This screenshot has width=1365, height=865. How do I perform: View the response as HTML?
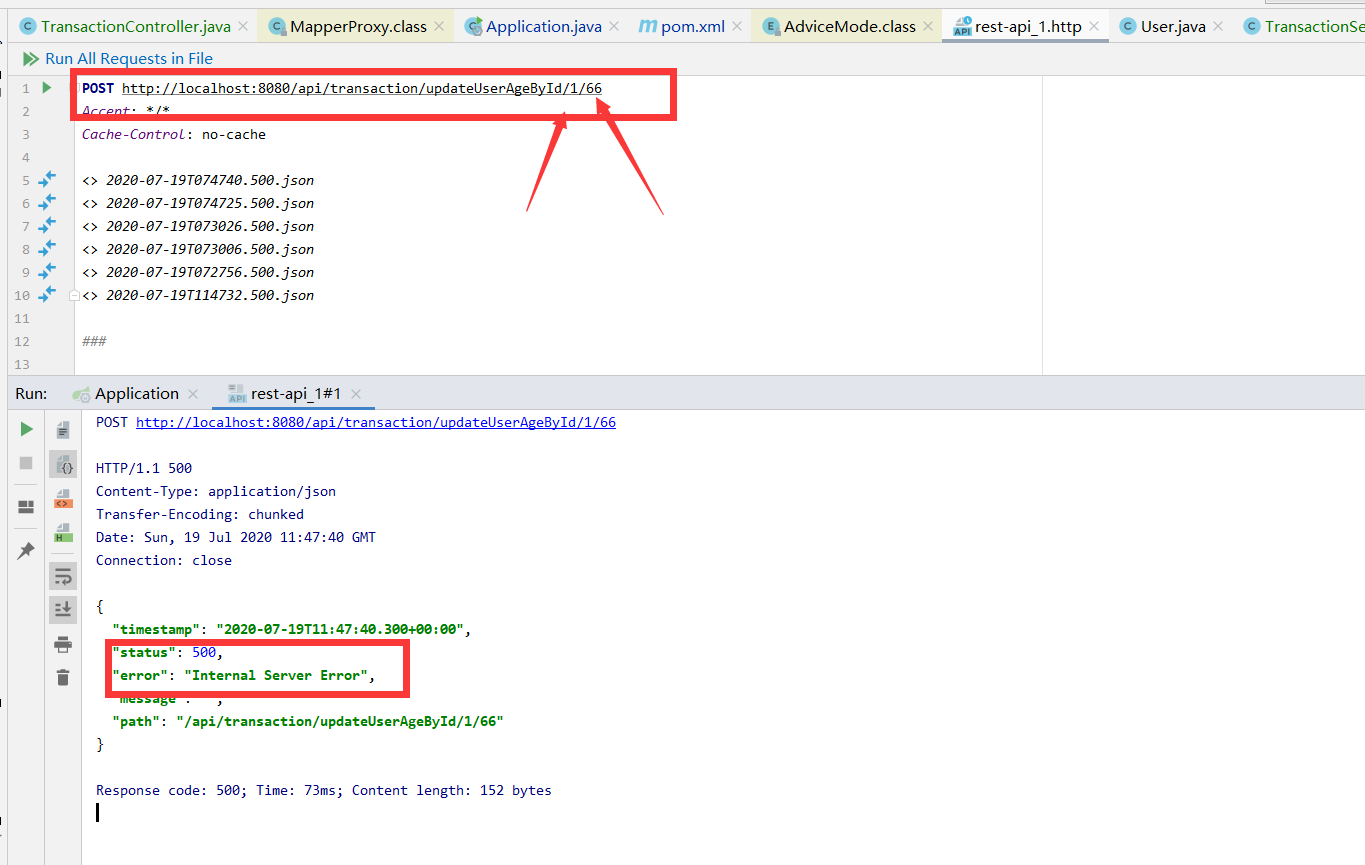click(x=63, y=532)
